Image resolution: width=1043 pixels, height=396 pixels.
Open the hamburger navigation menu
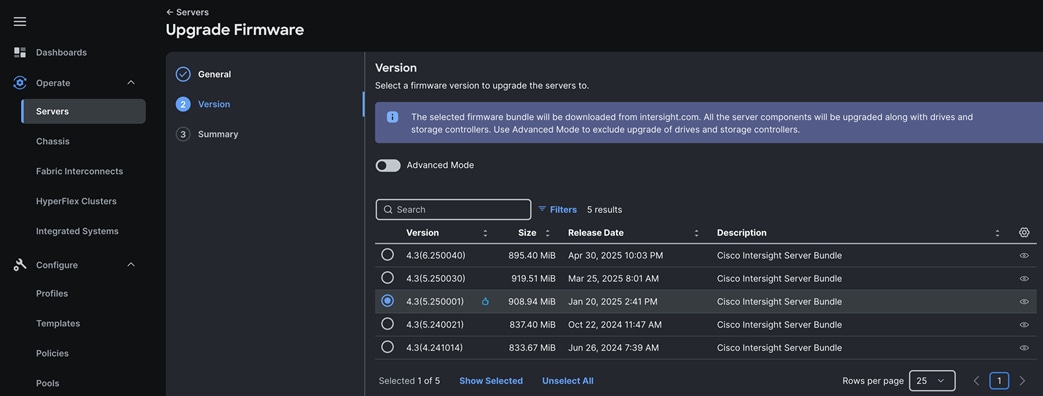pos(20,21)
